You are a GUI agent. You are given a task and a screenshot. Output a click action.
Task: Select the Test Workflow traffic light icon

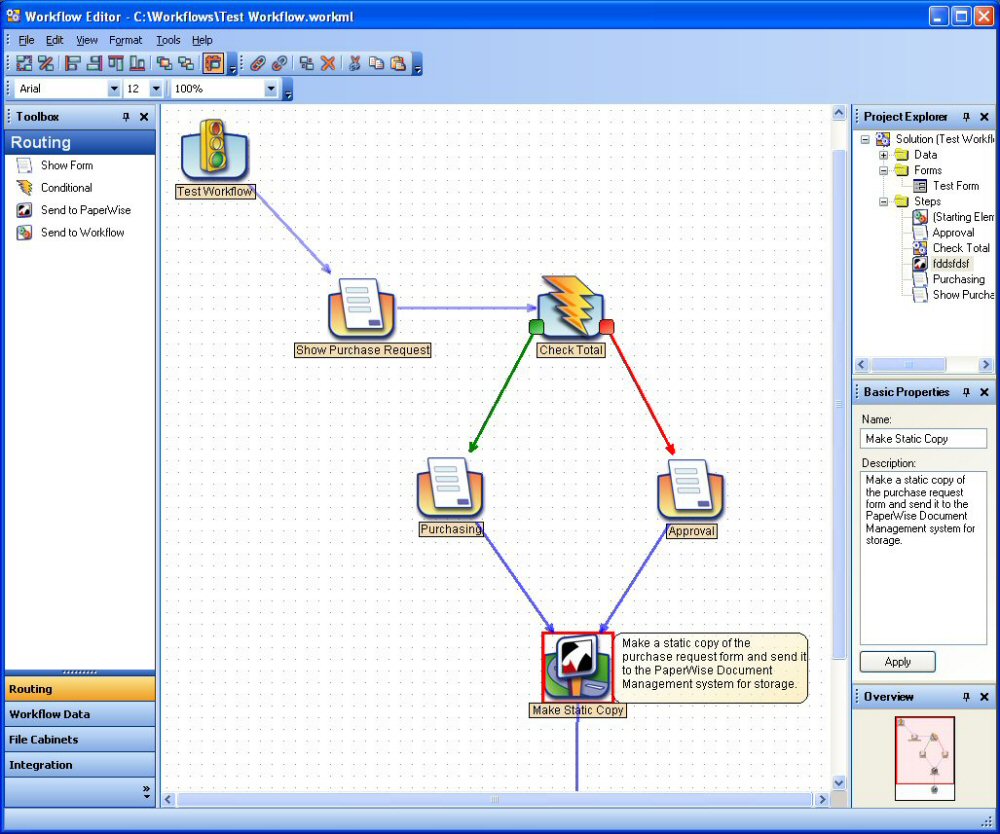coord(213,150)
